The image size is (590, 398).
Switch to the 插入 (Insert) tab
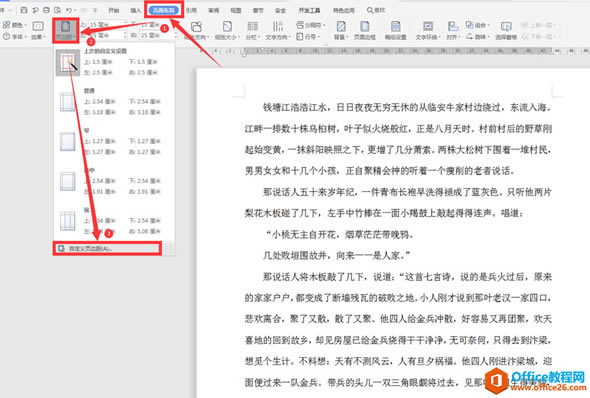click(135, 10)
